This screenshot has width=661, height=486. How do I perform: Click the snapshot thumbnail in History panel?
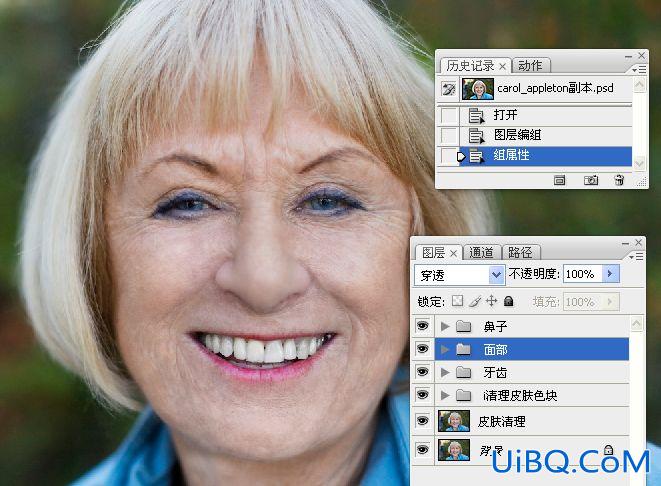point(478,89)
